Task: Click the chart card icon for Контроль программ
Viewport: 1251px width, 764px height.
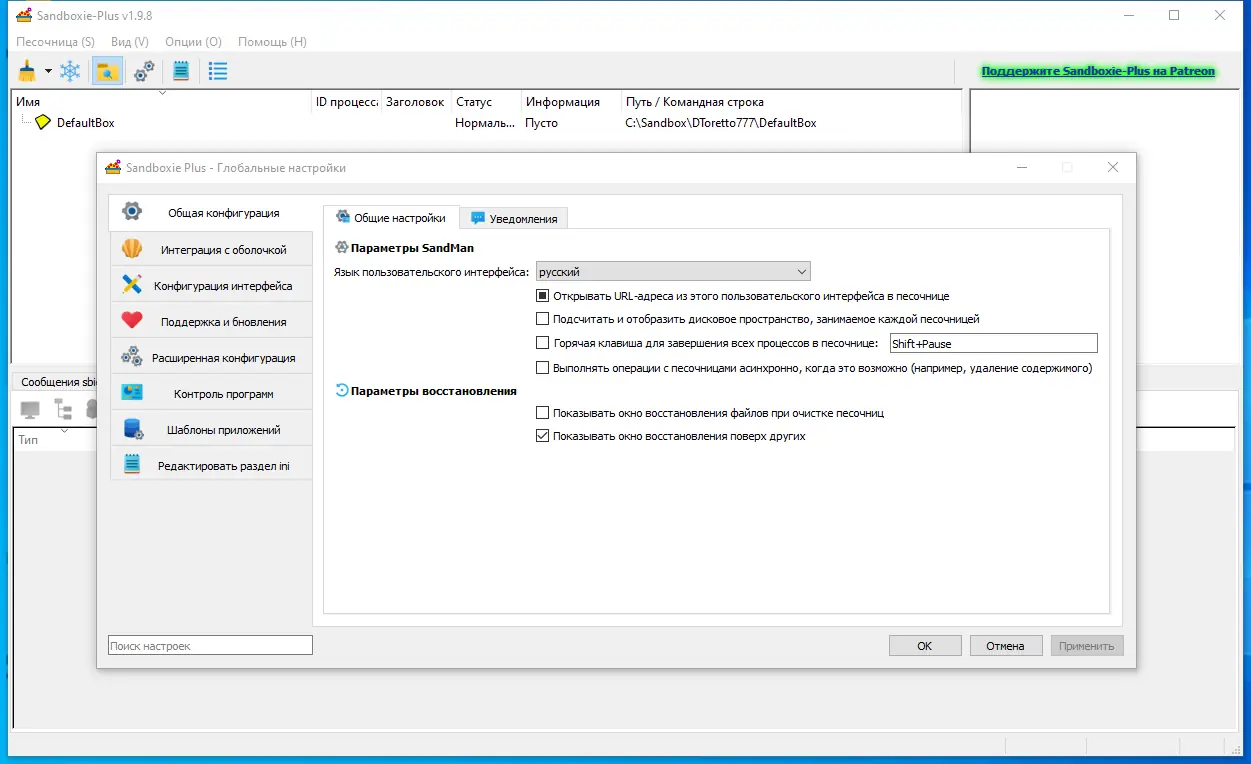Action: [x=132, y=393]
